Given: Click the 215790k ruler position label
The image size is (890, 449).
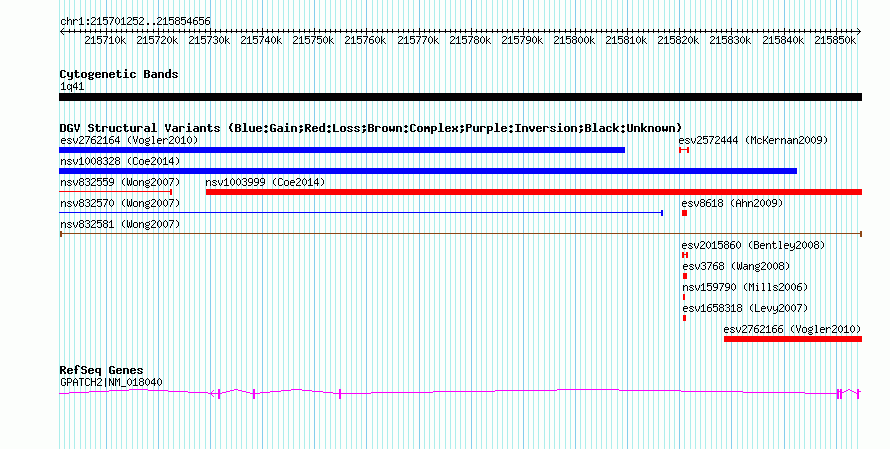Looking at the screenshot, I should pyautogui.click(x=522, y=40).
